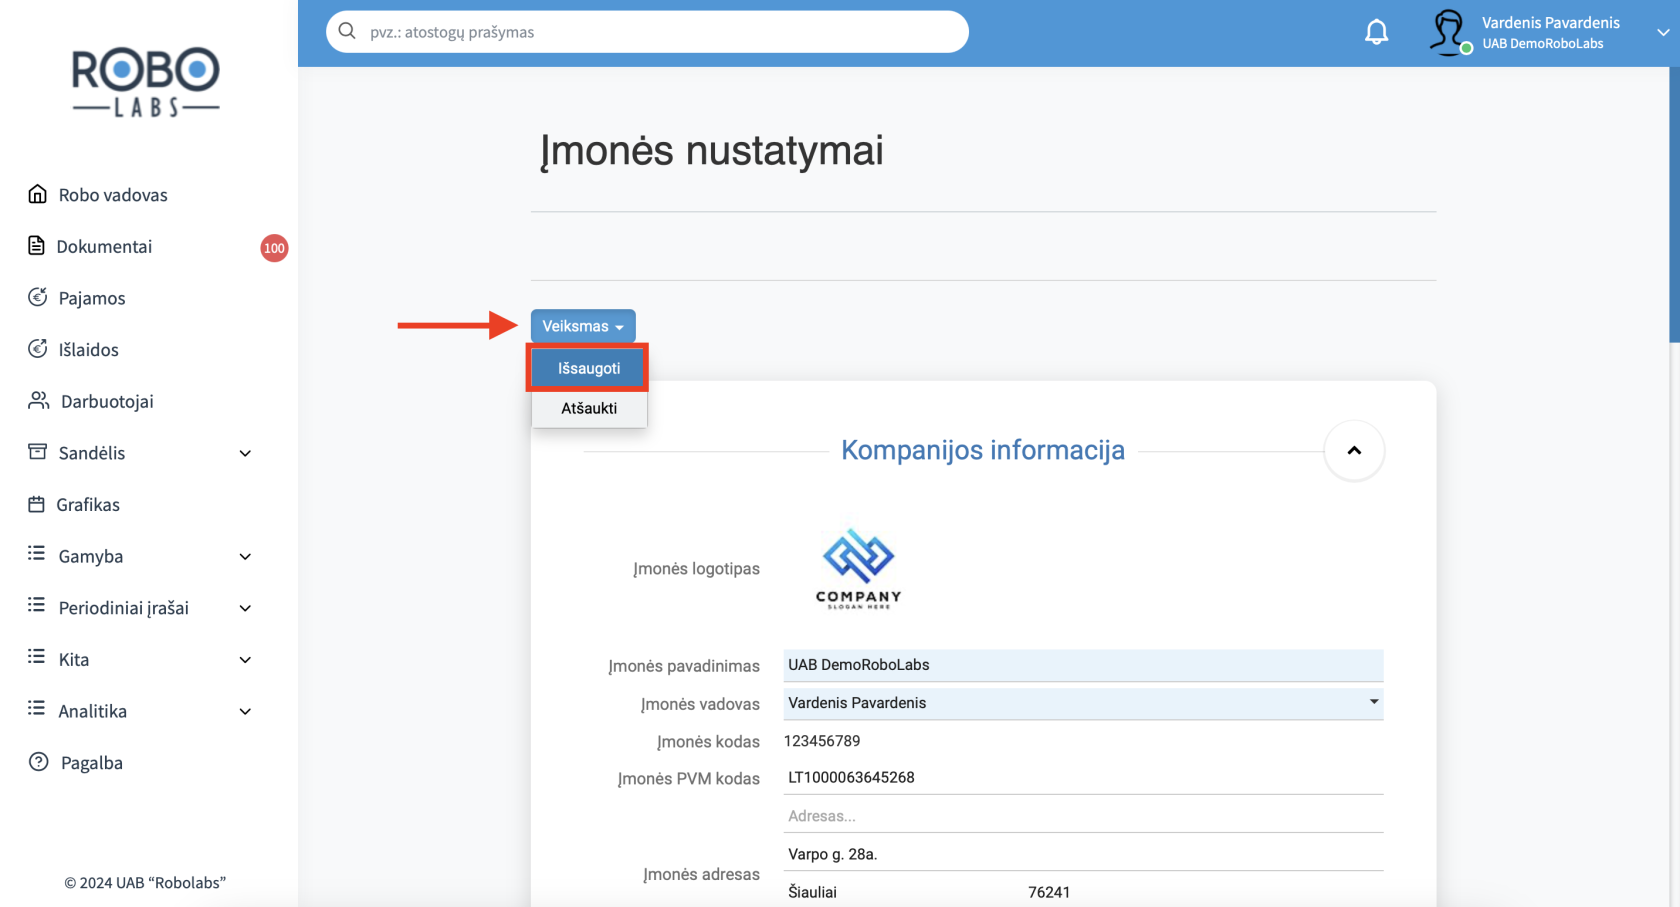
Task: Click the Gamyba list icon
Action: 37,554
